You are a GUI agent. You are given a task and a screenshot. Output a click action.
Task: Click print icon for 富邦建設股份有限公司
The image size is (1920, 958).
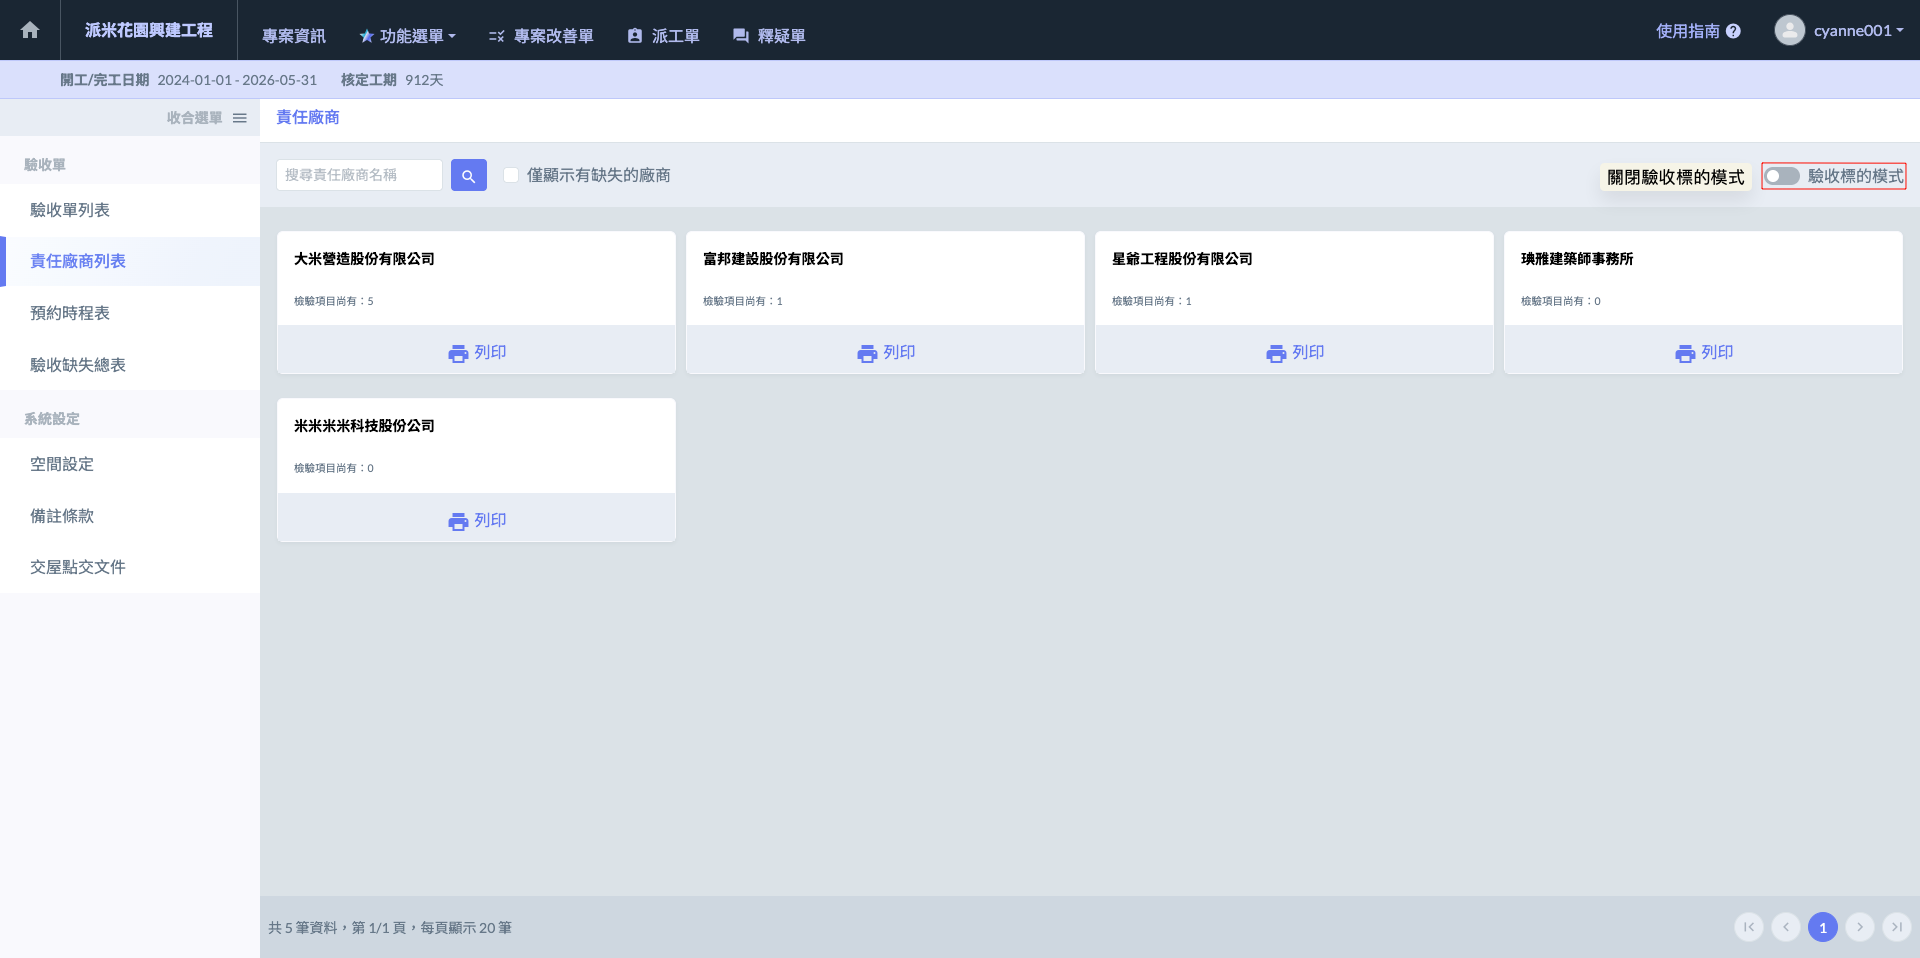[x=867, y=353]
